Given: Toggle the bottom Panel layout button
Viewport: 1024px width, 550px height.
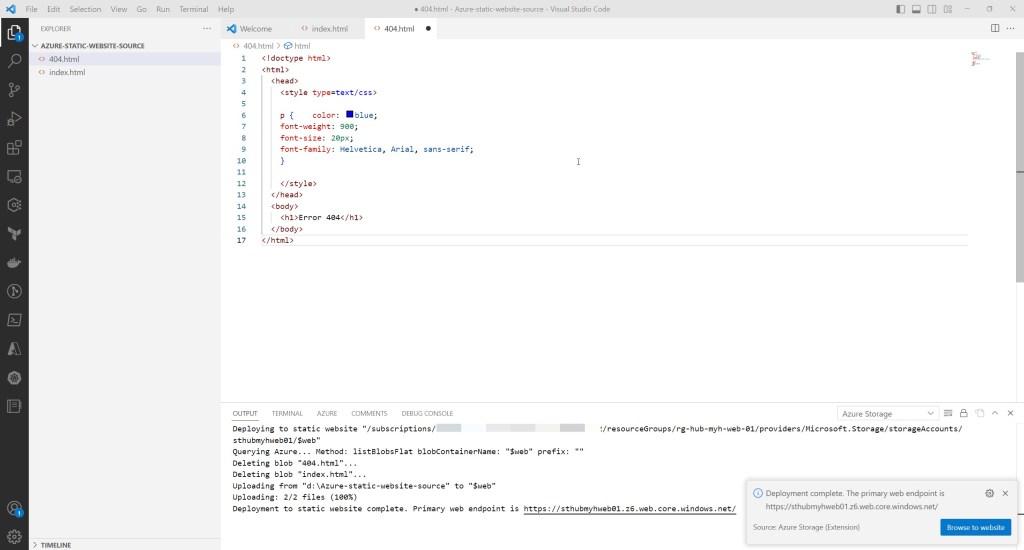Looking at the screenshot, I should coord(915,9).
